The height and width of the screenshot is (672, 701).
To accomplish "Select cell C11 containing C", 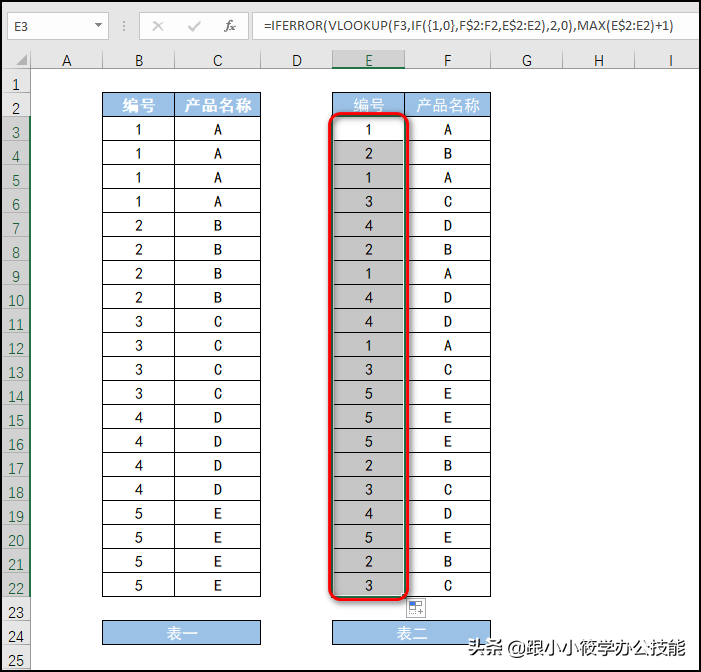I will pyautogui.click(x=218, y=321).
